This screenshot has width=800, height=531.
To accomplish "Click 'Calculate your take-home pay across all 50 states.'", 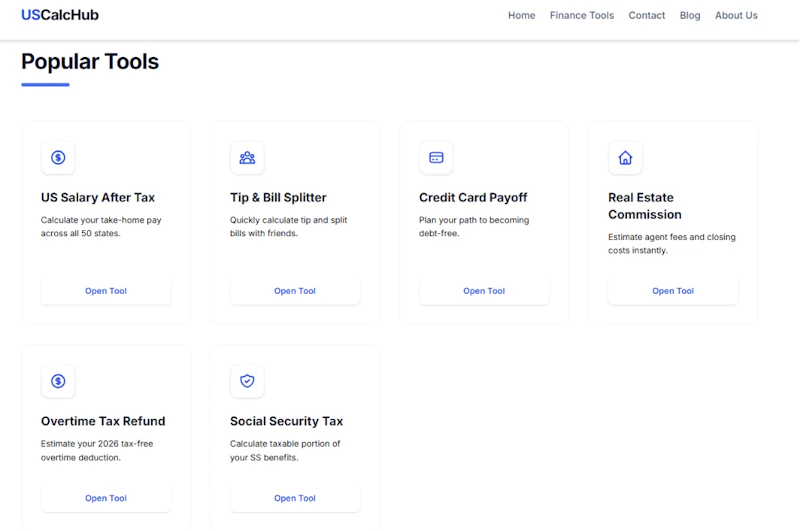I will click(101, 227).
